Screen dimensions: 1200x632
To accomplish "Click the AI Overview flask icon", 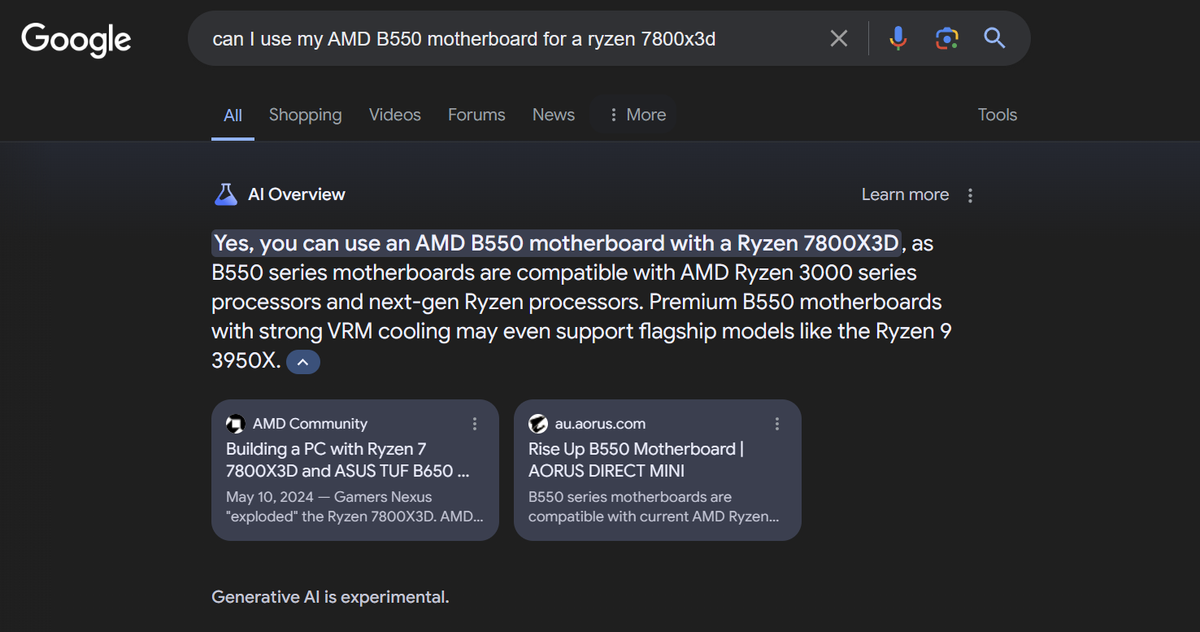I will coord(226,194).
